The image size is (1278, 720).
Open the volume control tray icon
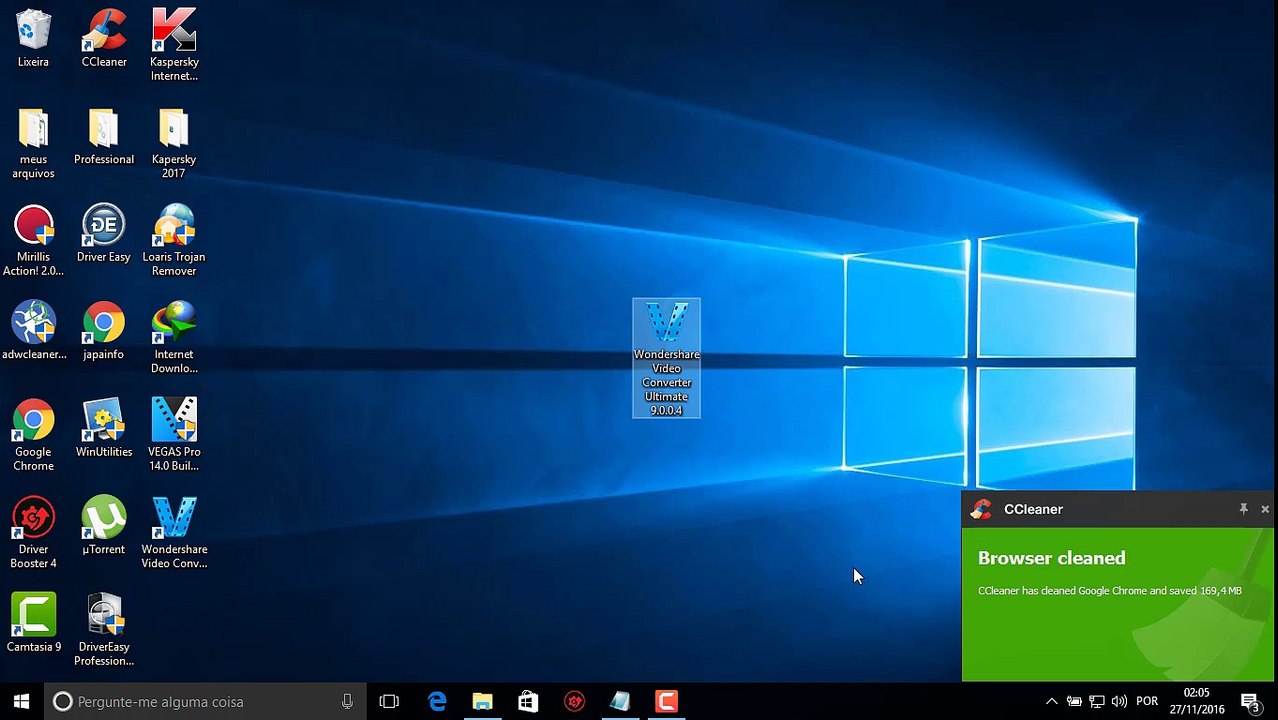click(1119, 702)
